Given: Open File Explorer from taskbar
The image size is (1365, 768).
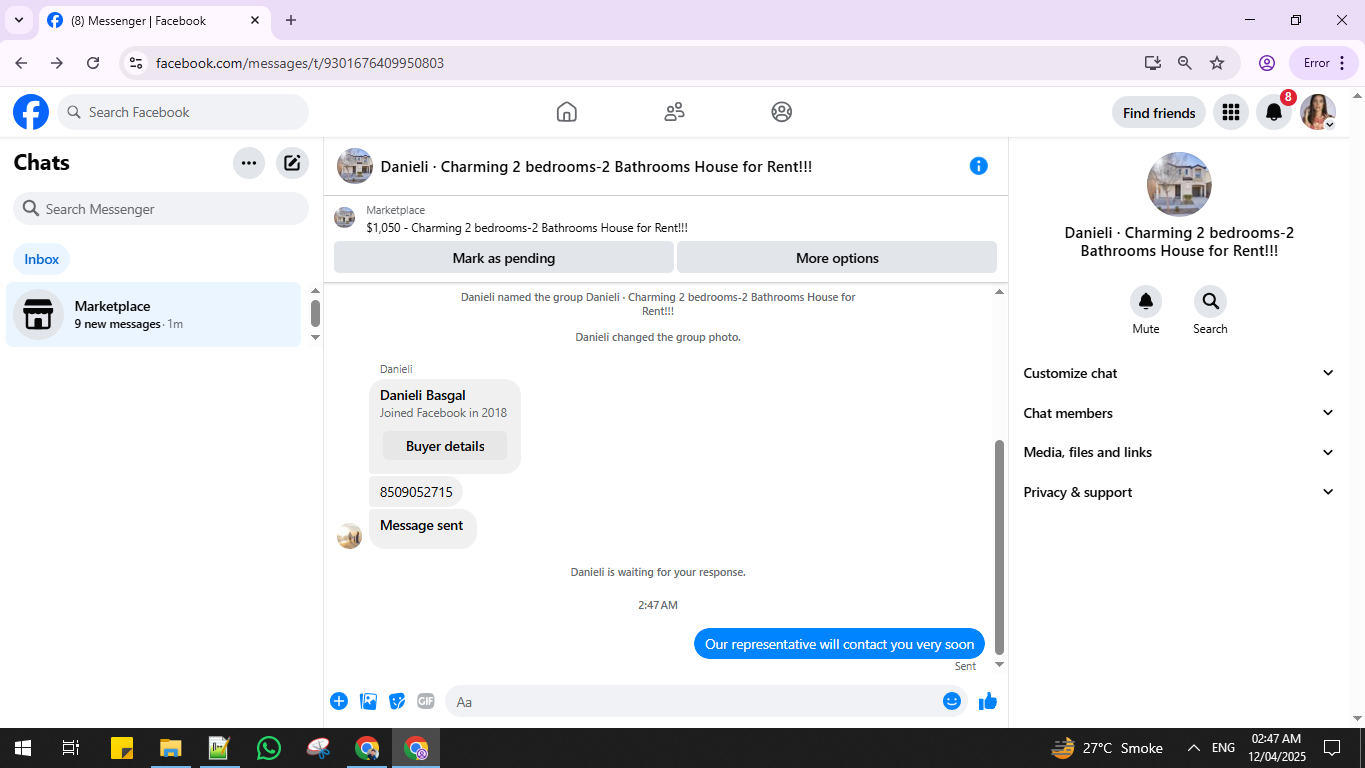Looking at the screenshot, I should click(x=170, y=748).
